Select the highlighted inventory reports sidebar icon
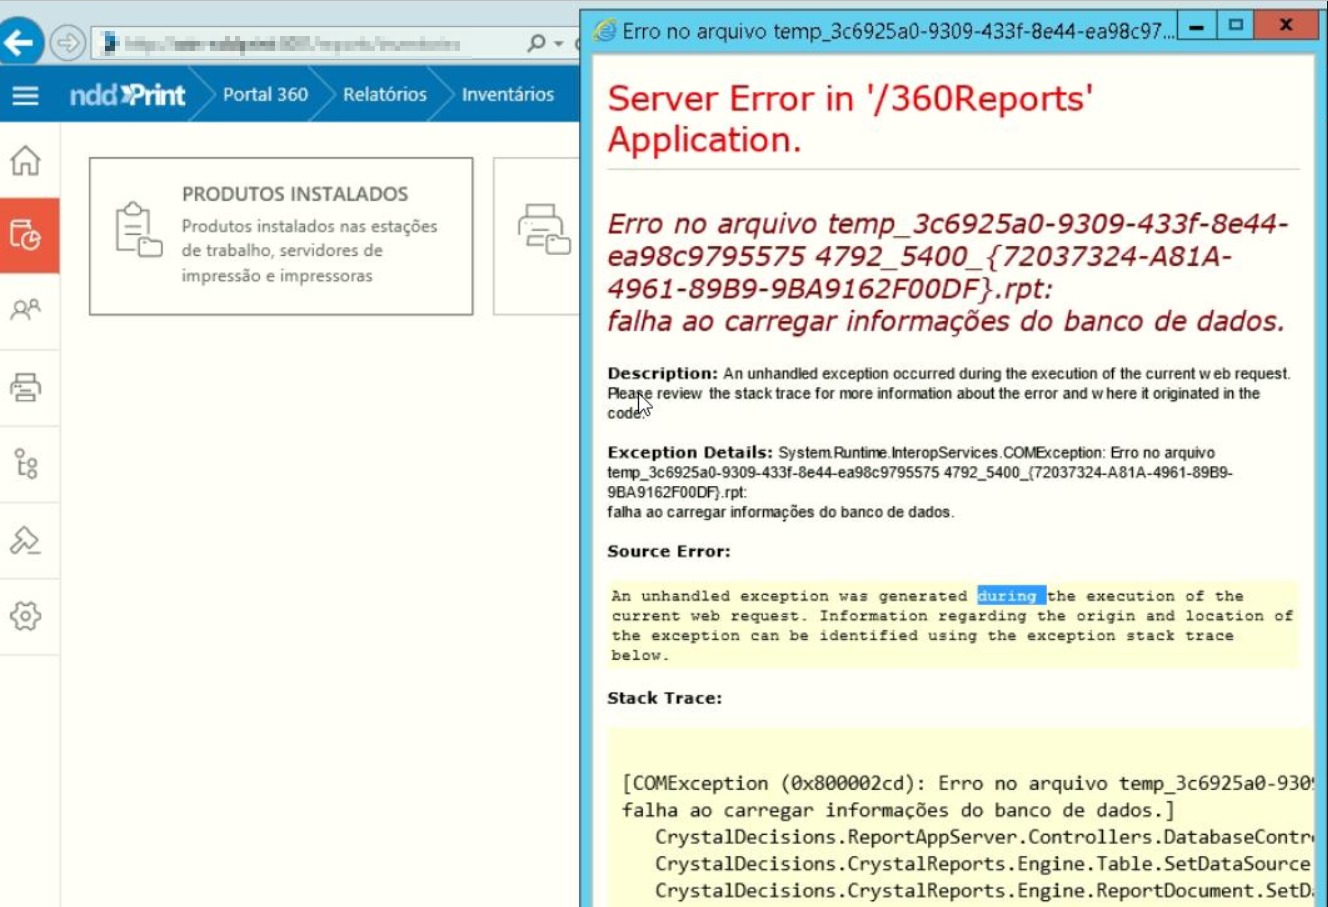Viewport: 1328px width, 907px height. [x=26, y=236]
